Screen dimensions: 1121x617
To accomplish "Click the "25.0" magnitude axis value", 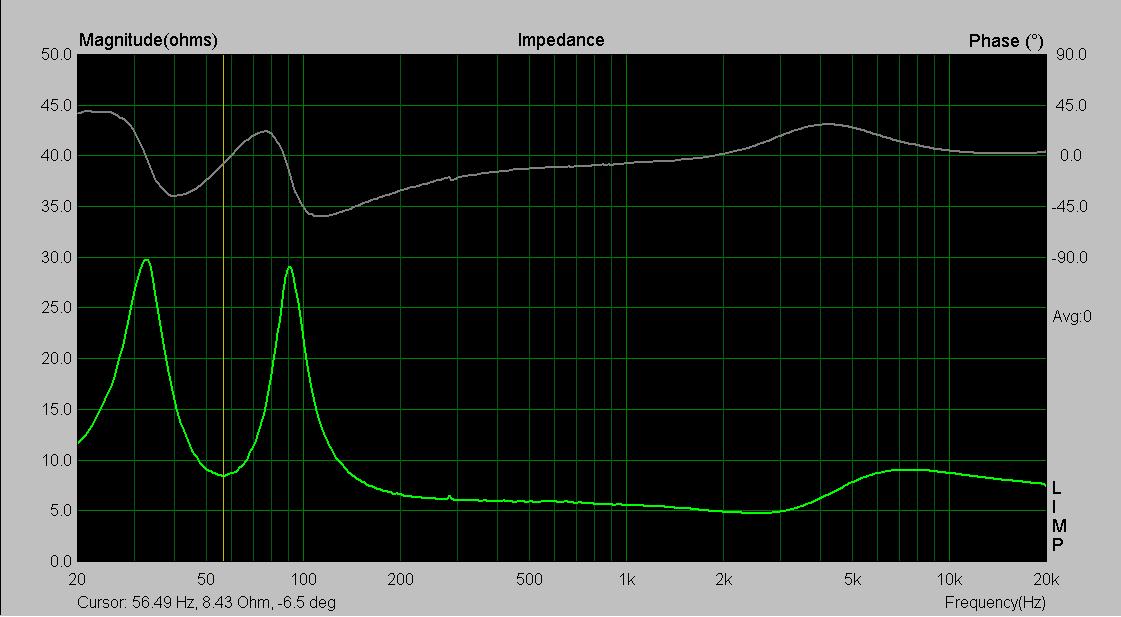I will (x=56, y=308).
